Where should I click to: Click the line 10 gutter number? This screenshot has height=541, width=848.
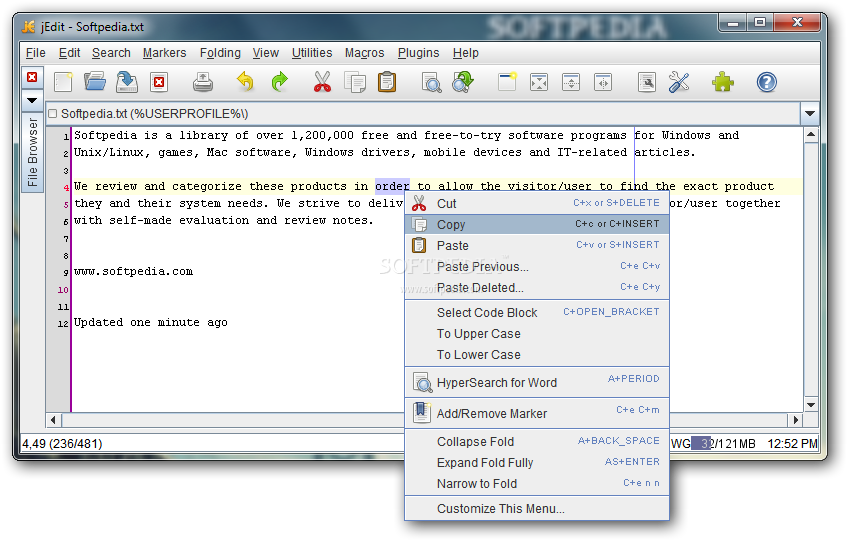point(63,290)
